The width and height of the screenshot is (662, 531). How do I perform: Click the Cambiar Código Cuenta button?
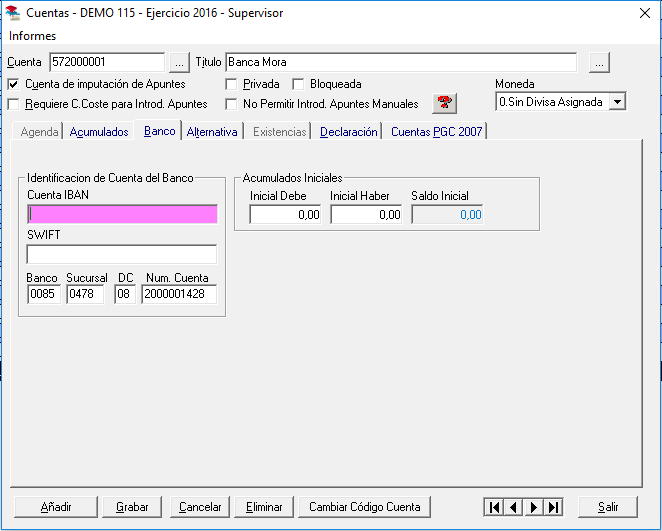(365, 507)
